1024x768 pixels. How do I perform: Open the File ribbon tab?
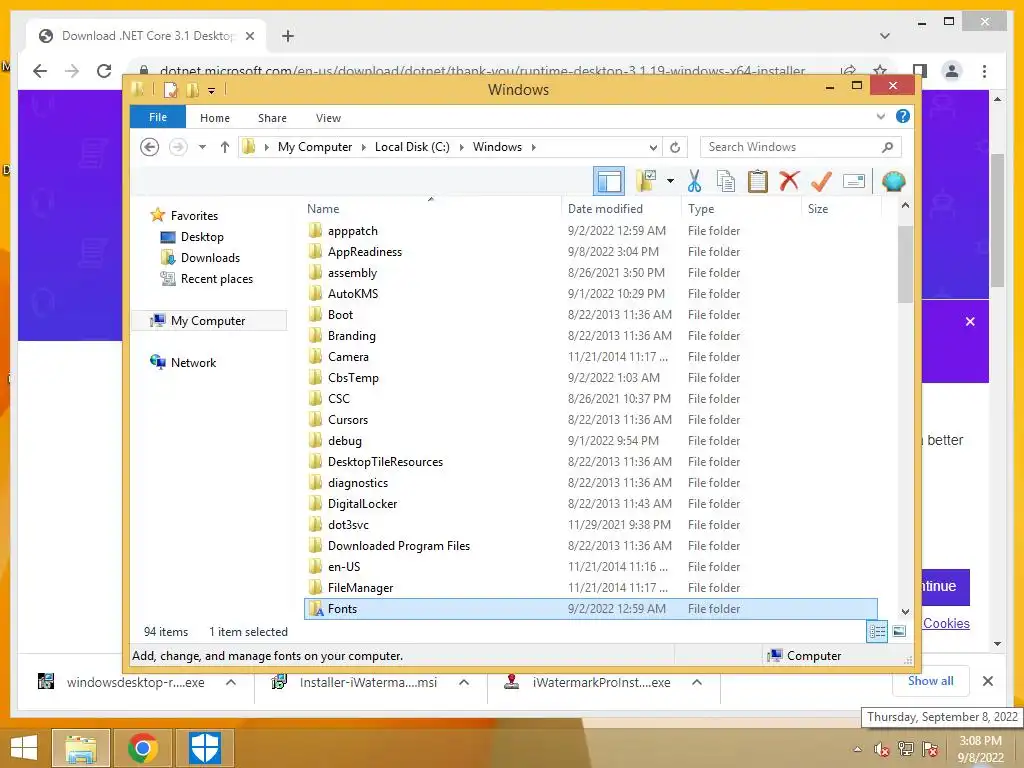point(158,117)
